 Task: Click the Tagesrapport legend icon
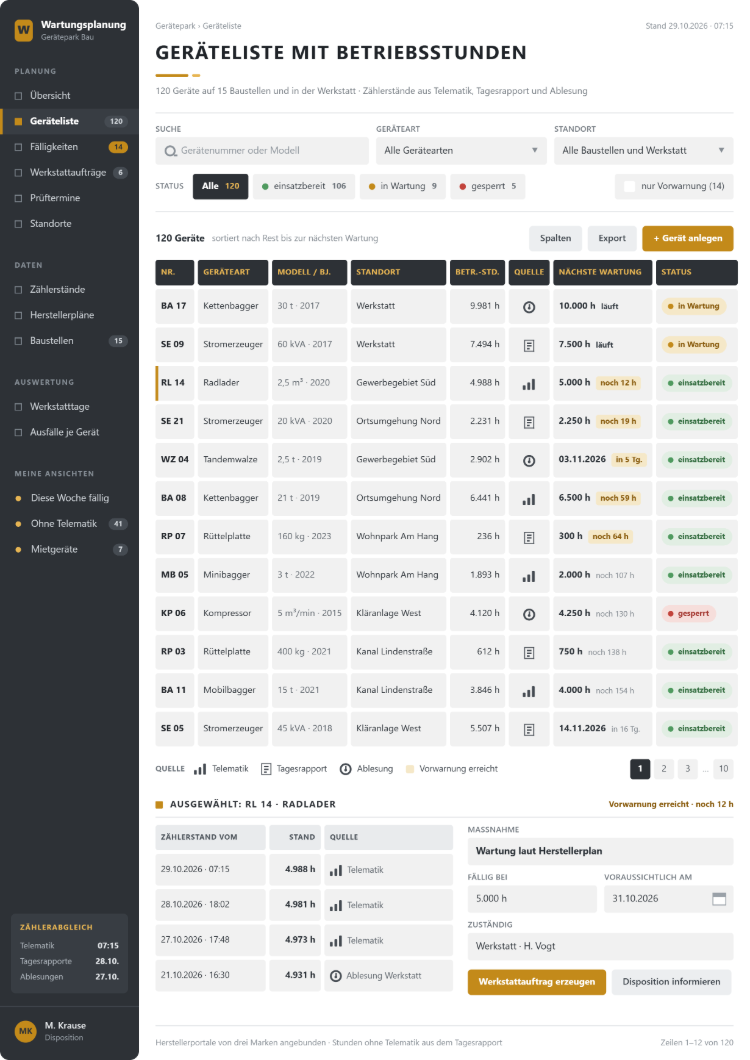(x=266, y=769)
